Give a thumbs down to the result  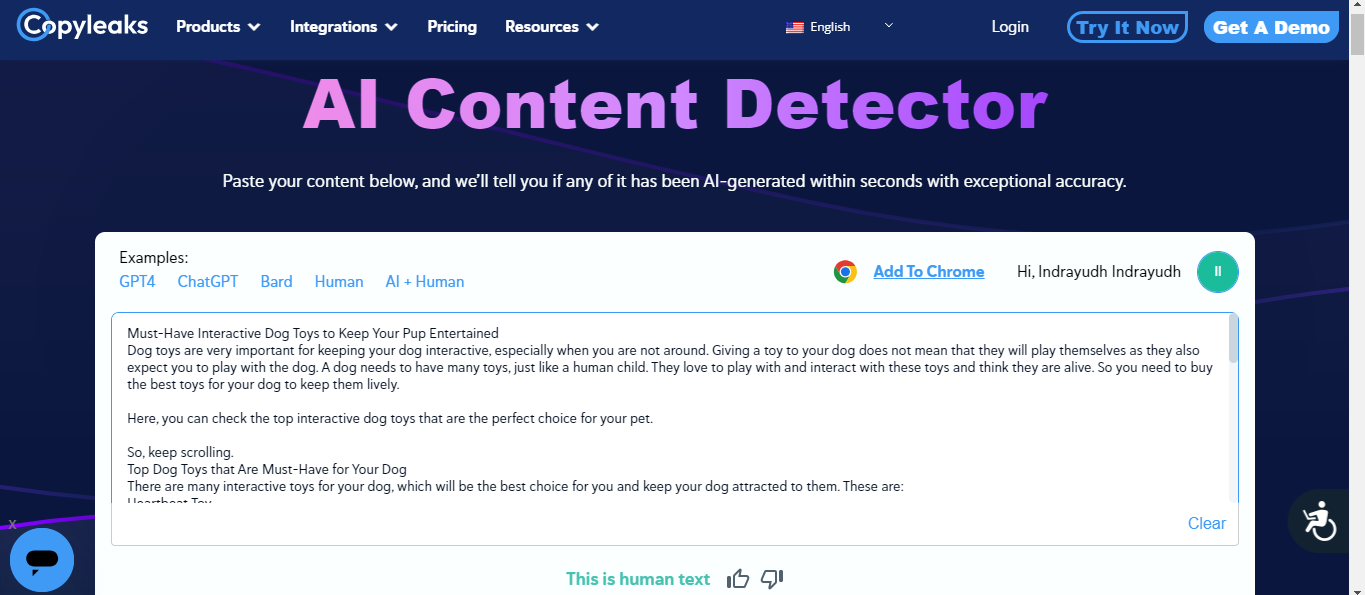pyautogui.click(x=772, y=578)
